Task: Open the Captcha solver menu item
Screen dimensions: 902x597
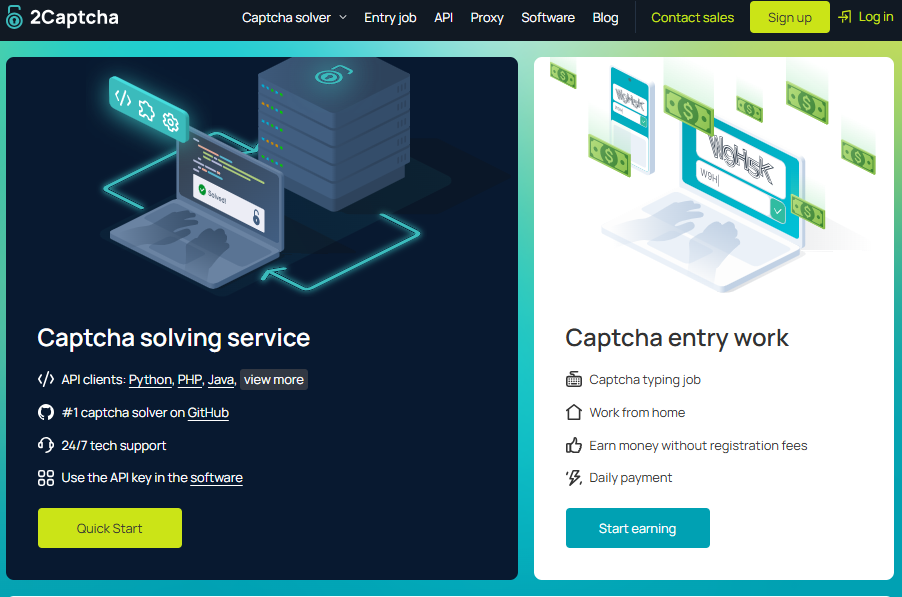Action: (x=286, y=17)
